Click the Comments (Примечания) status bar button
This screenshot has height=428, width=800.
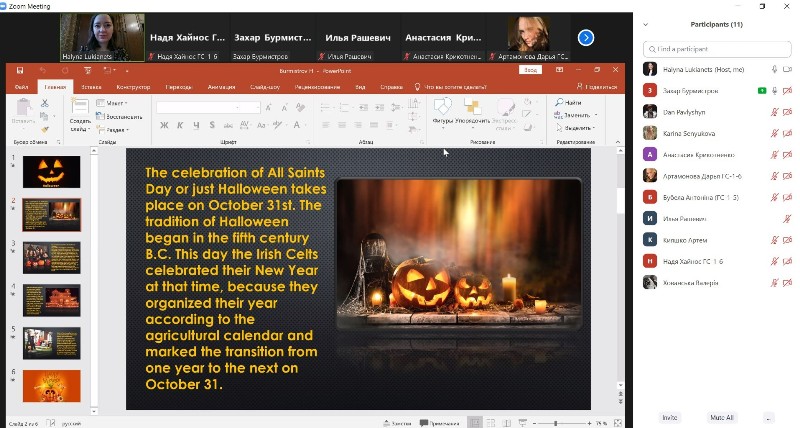click(x=440, y=423)
